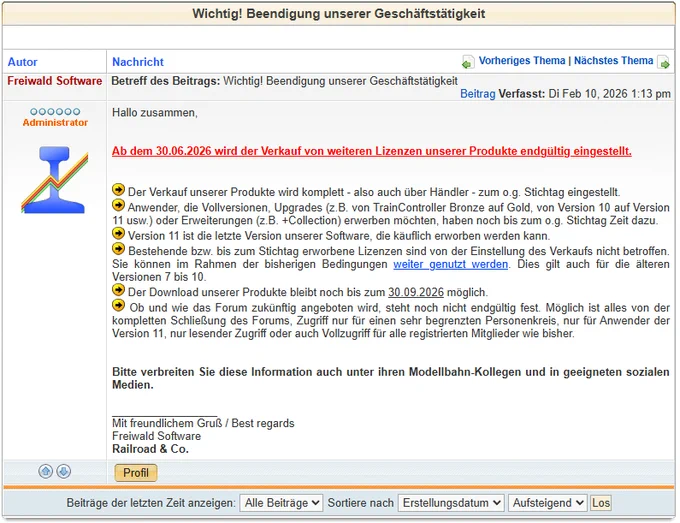This screenshot has width=680, height=523.
Task: Click the yellow bullet before 'Der Verkauf unserer Produkte'
Action: coord(118,190)
